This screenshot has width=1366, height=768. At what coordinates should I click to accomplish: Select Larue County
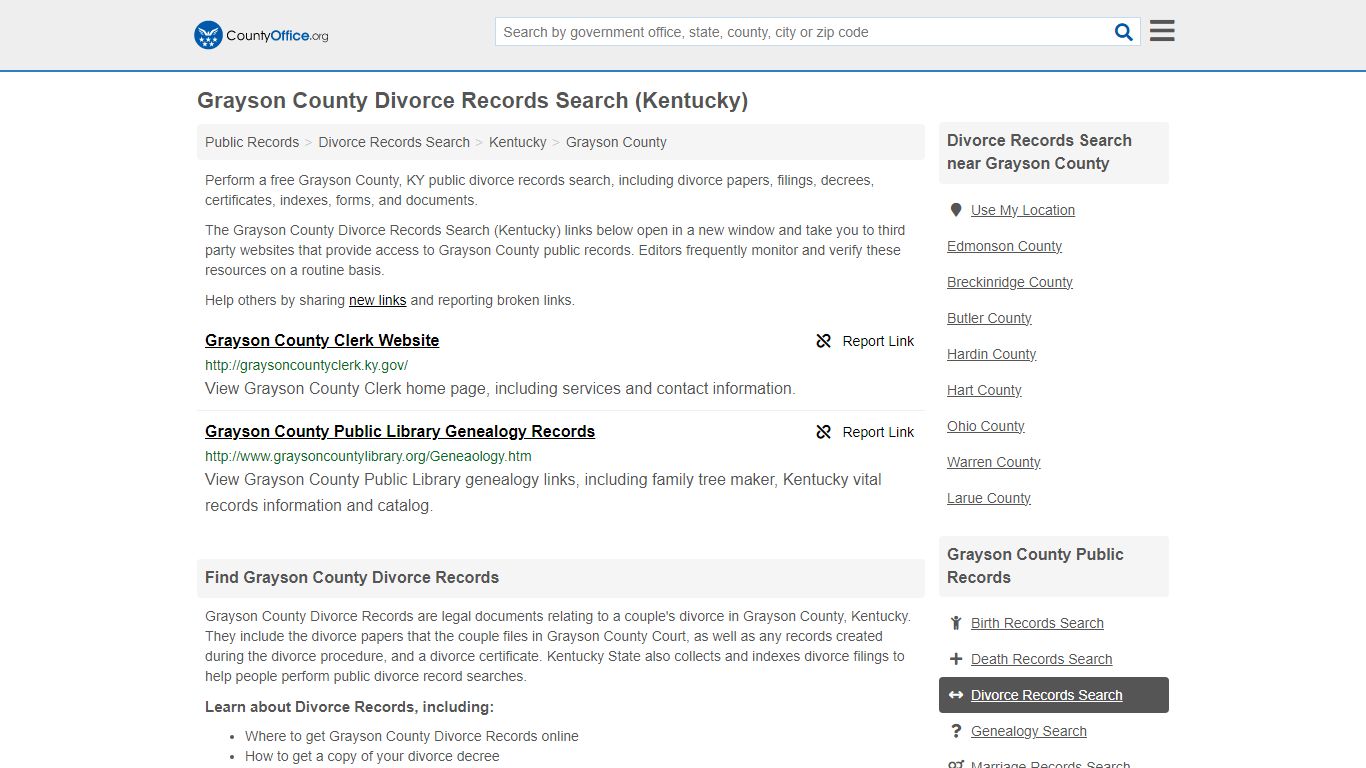[x=989, y=498]
